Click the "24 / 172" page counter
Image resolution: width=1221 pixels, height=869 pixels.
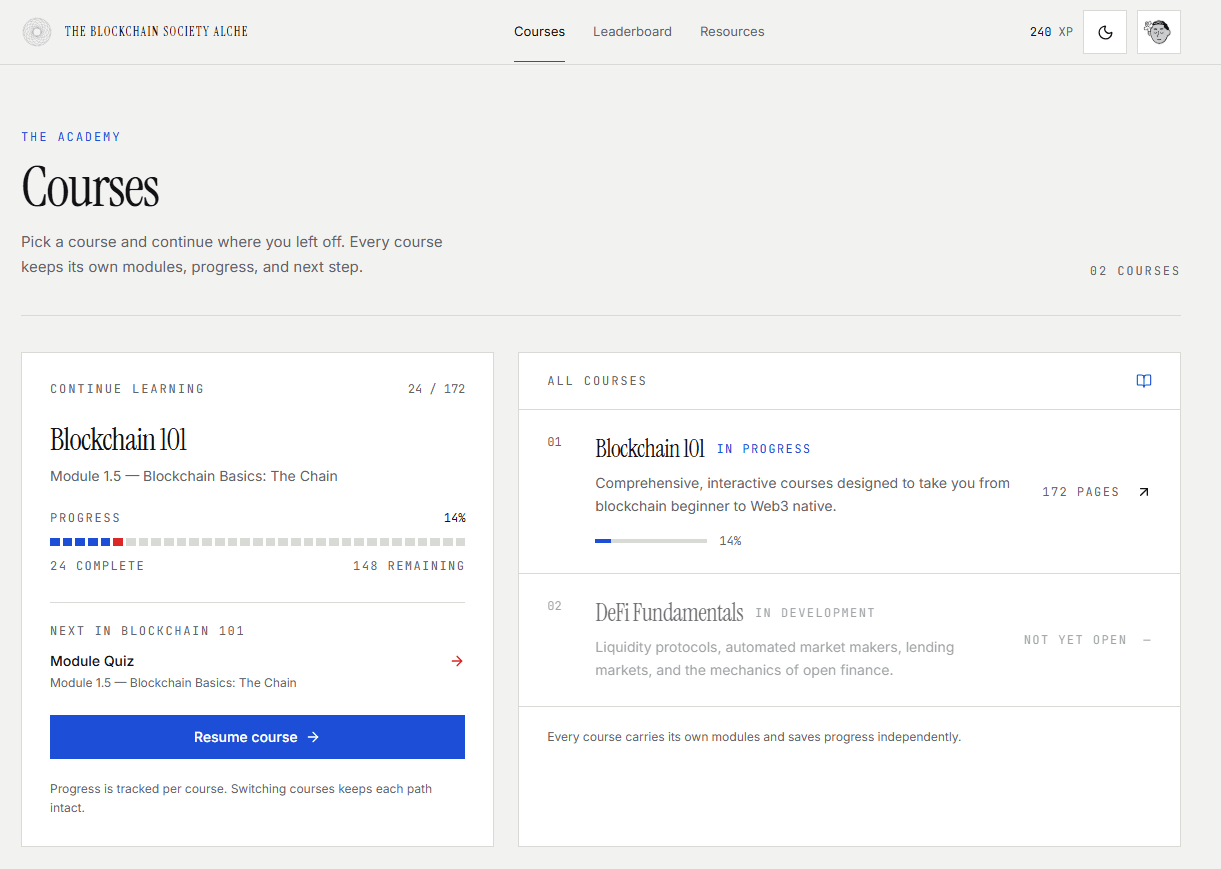click(436, 389)
